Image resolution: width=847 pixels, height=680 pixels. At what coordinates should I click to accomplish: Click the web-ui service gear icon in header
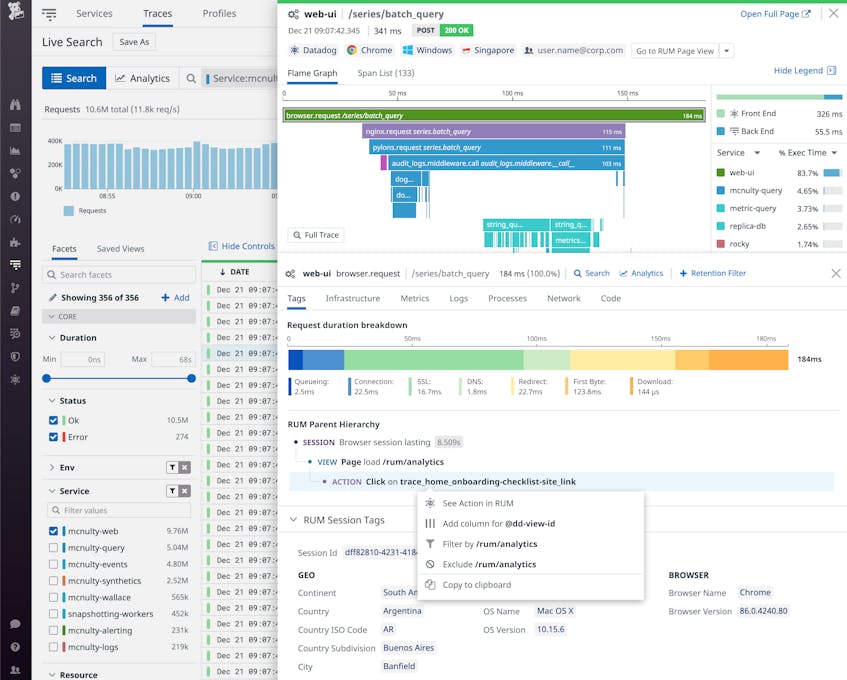(x=293, y=14)
